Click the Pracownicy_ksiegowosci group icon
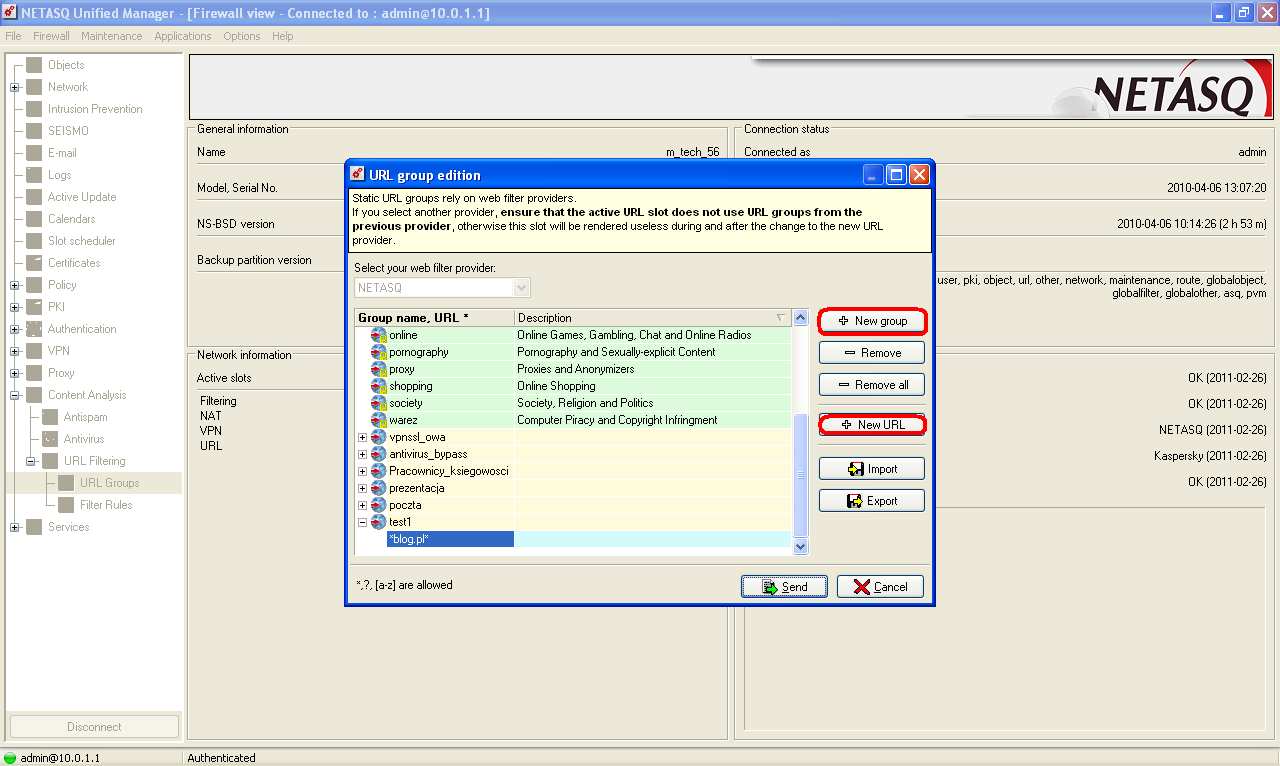 click(x=378, y=471)
